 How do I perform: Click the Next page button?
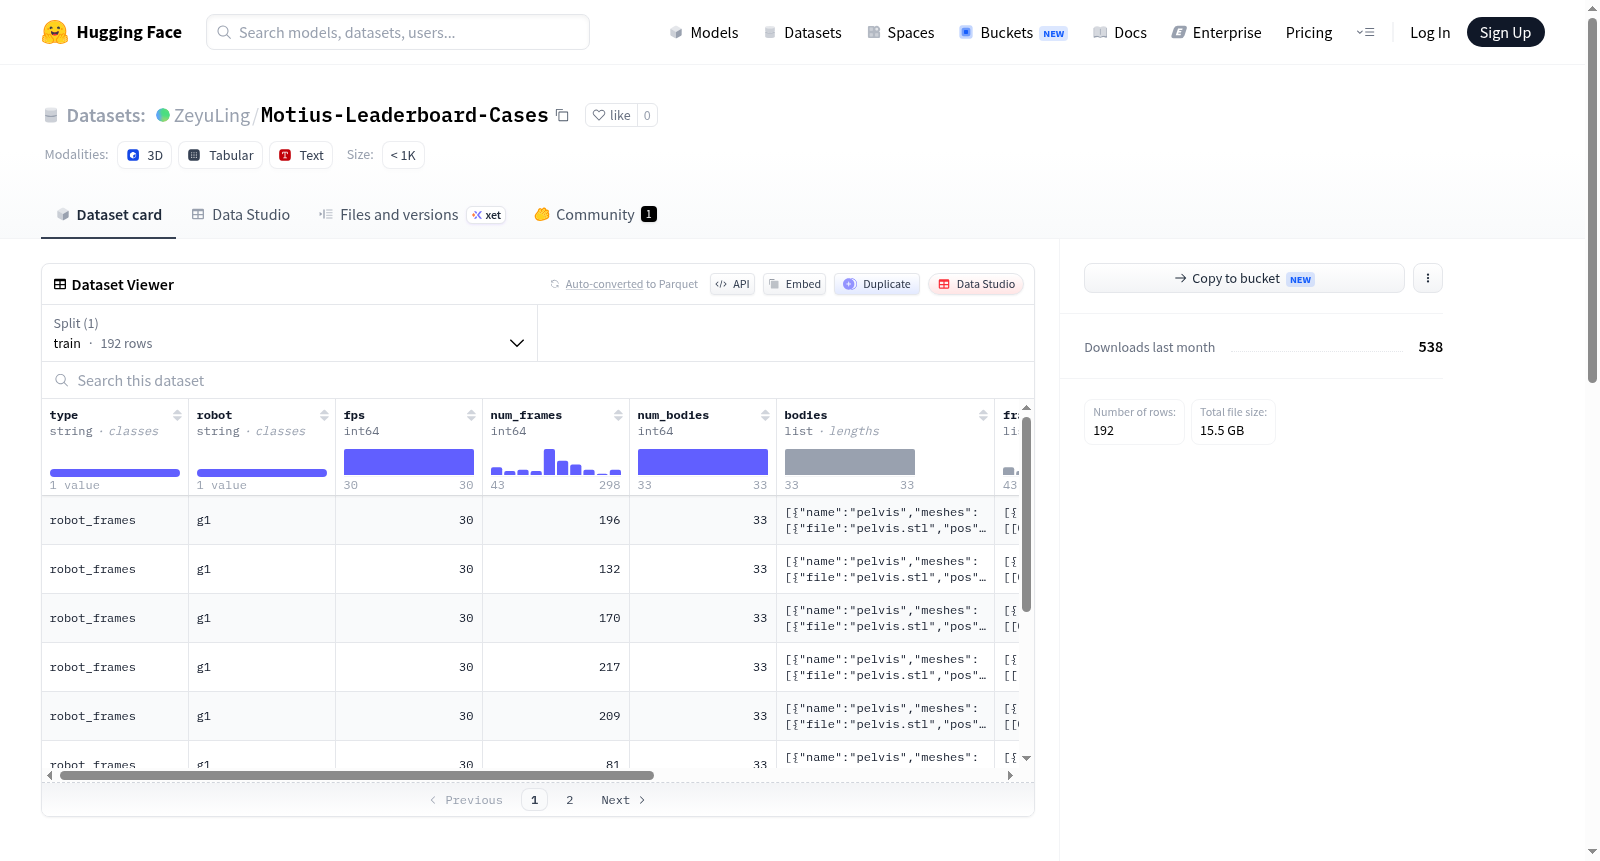coord(623,800)
